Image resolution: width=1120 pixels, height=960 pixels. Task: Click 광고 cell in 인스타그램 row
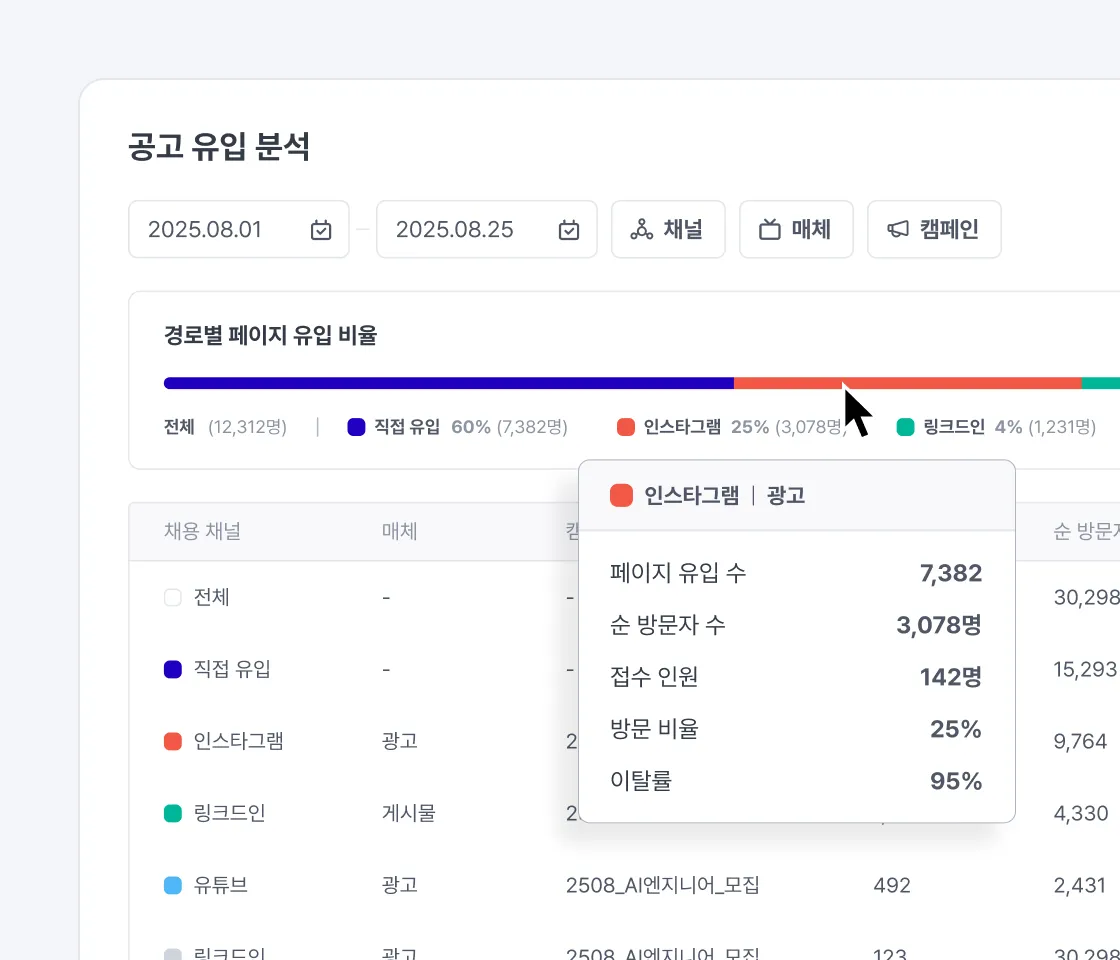(x=399, y=741)
